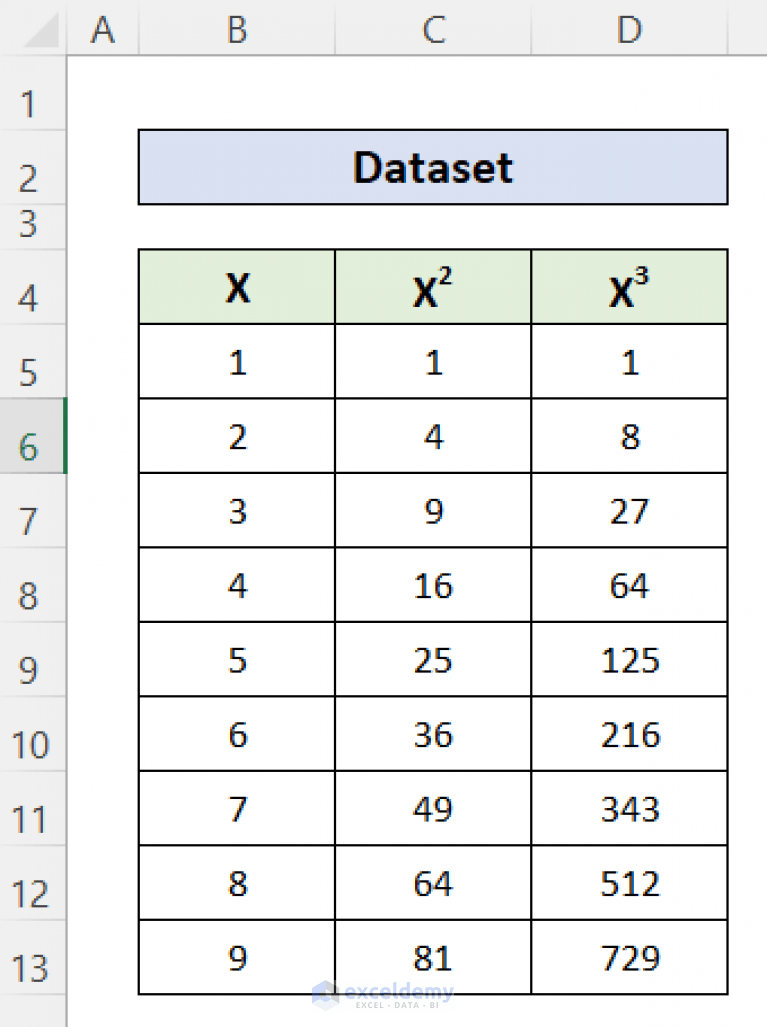Select row header 6
Image resolution: width=767 pixels, height=1027 pixels.
(x=32, y=436)
